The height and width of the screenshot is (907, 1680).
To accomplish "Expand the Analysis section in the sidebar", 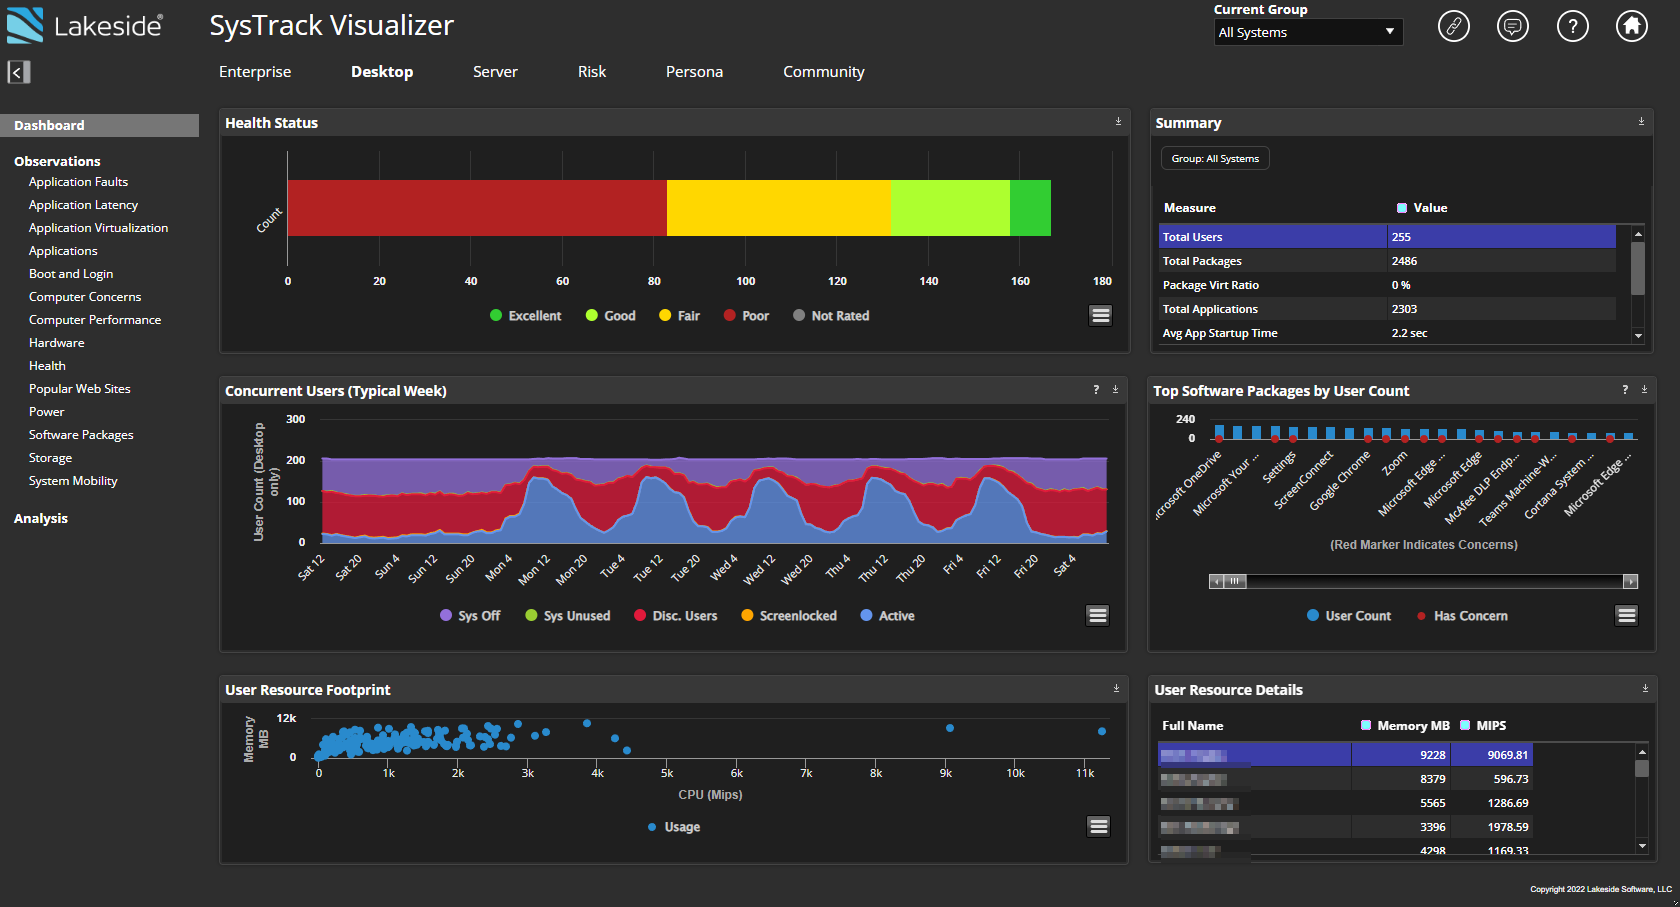I will [x=41, y=518].
